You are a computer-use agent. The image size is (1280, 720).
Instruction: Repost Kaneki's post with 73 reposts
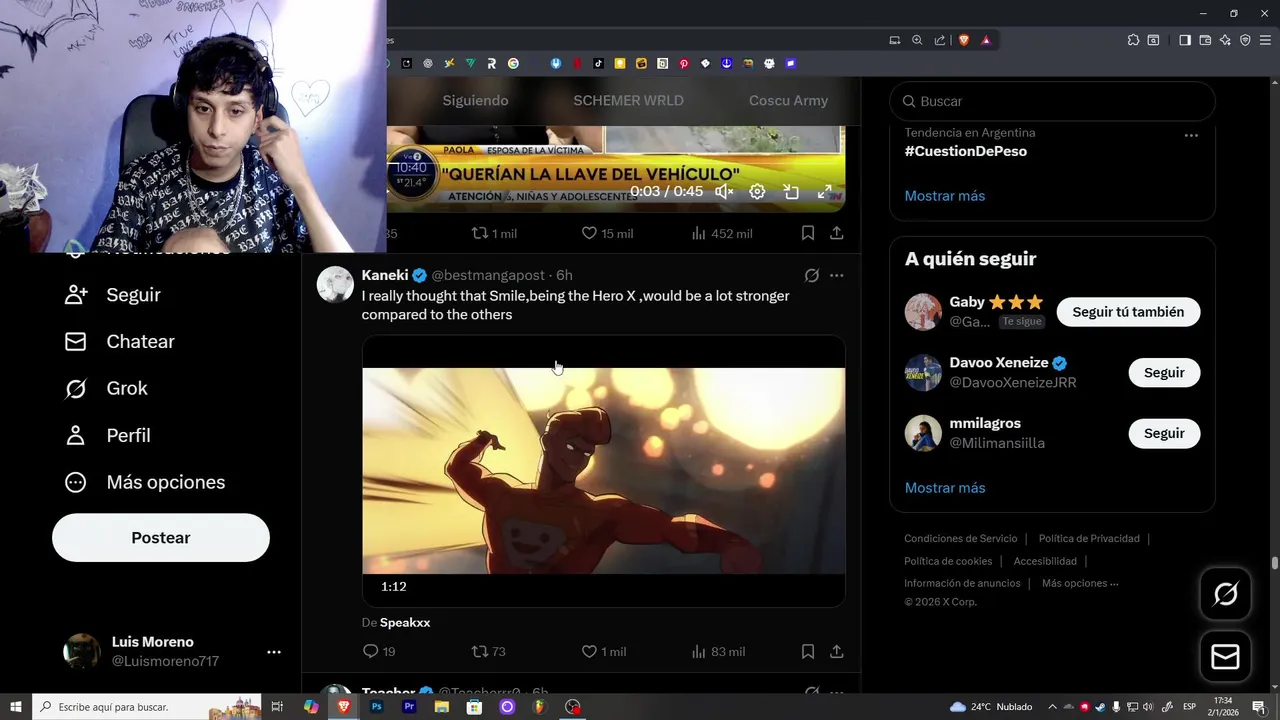click(489, 651)
